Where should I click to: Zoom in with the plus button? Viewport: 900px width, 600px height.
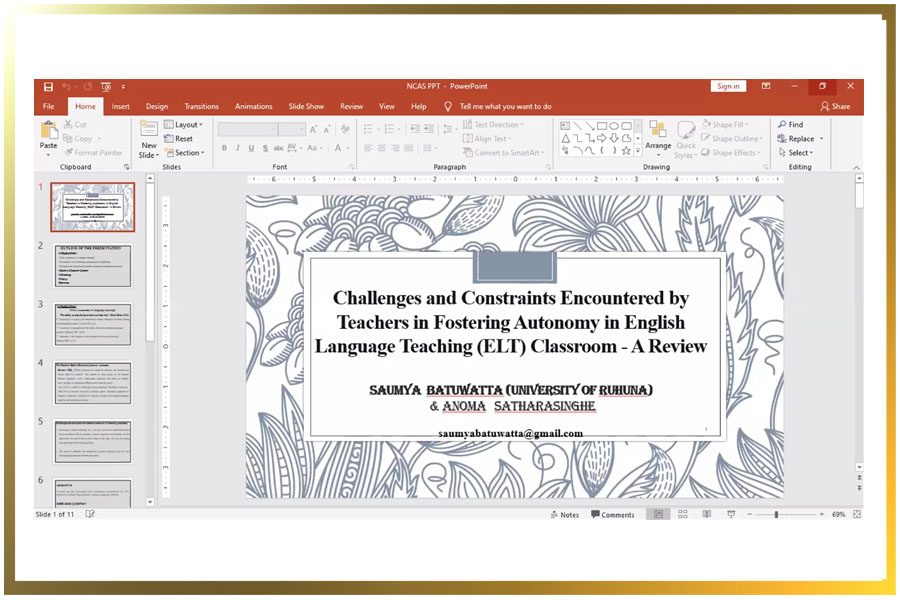coord(822,514)
